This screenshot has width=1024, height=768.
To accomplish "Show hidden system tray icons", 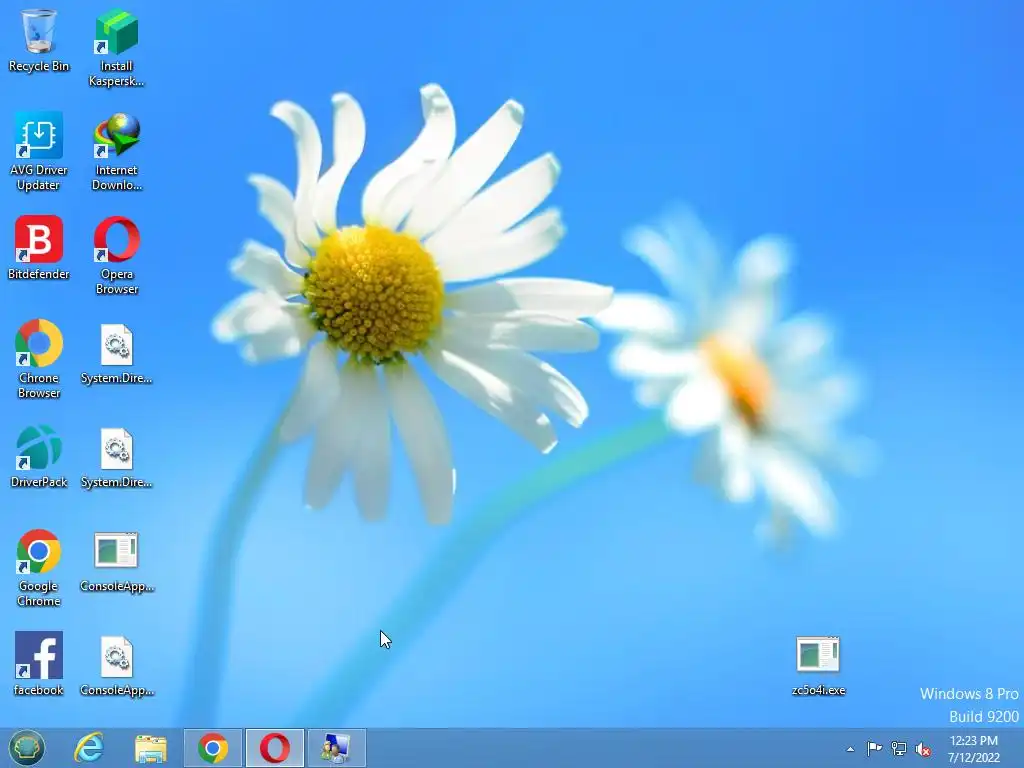I will [850, 749].
